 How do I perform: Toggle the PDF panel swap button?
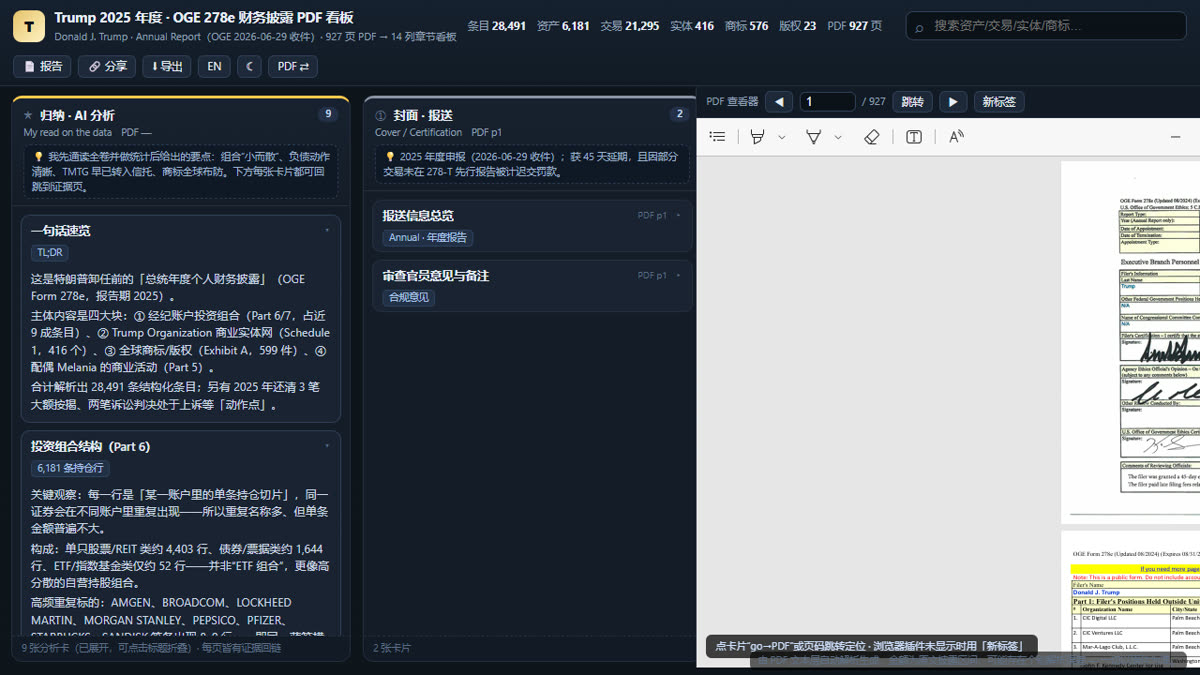coord(293,67)
